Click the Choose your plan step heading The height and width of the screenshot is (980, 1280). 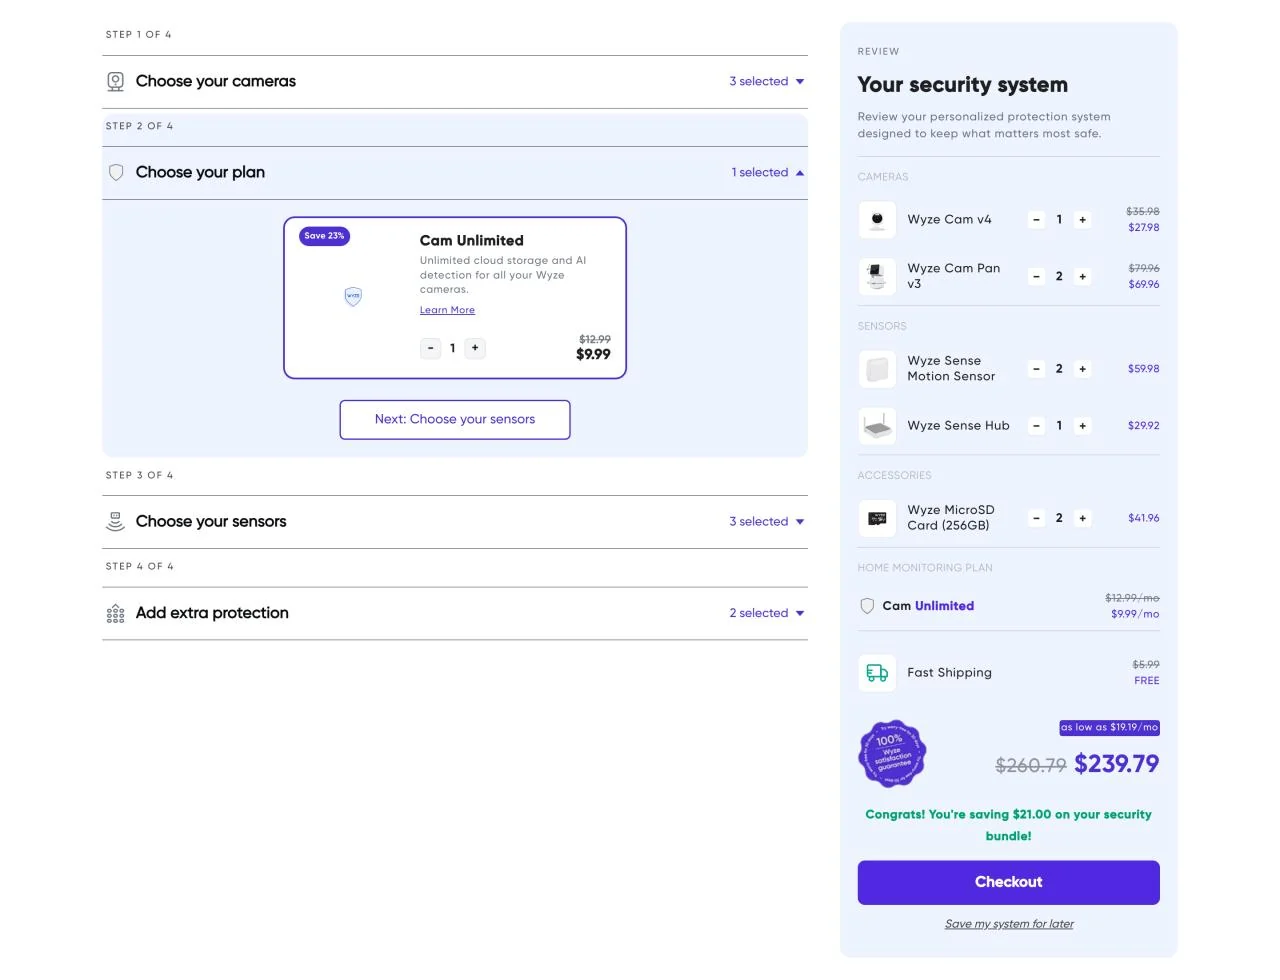[200, 173]
